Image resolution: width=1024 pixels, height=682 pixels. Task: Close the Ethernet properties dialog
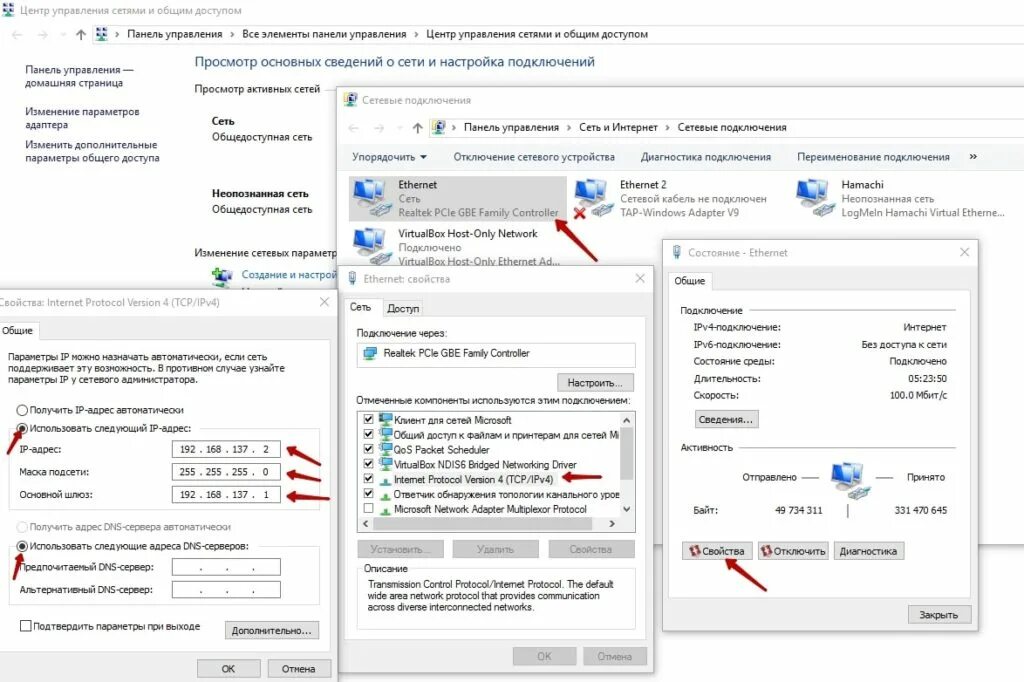[x=640, y=278]
